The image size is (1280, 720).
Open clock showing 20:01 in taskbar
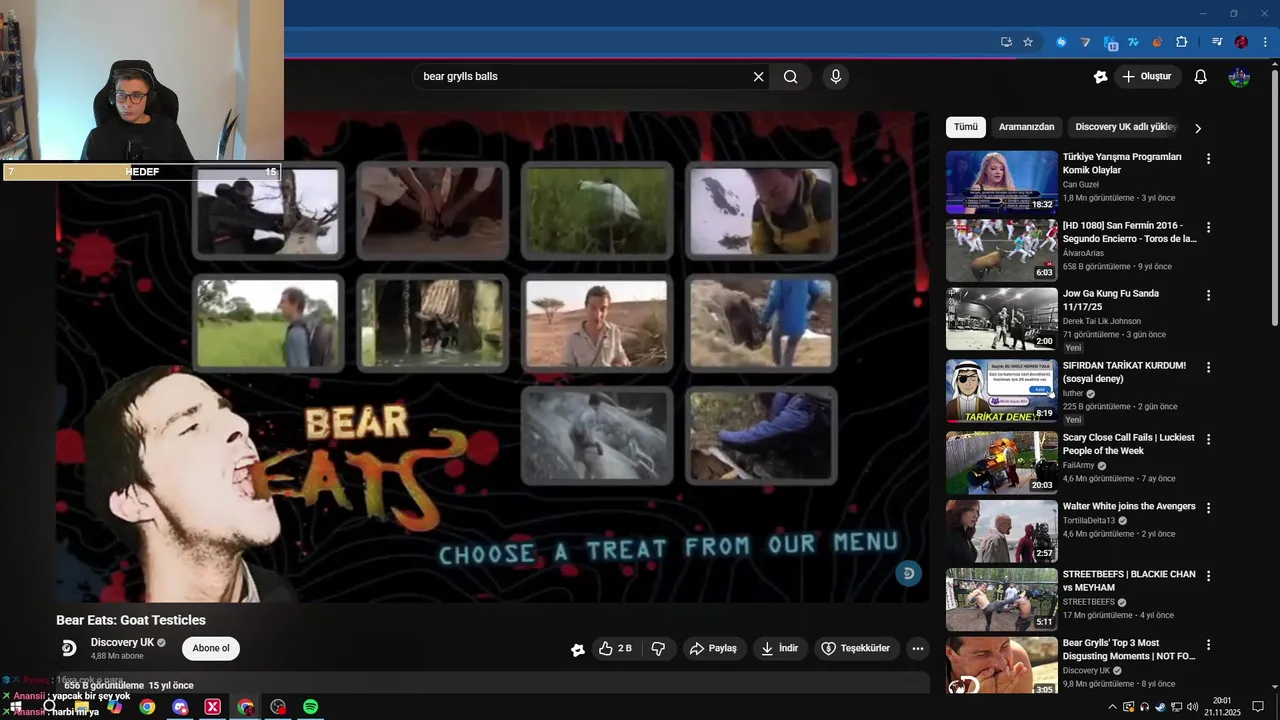click(x=1221, y=707)
